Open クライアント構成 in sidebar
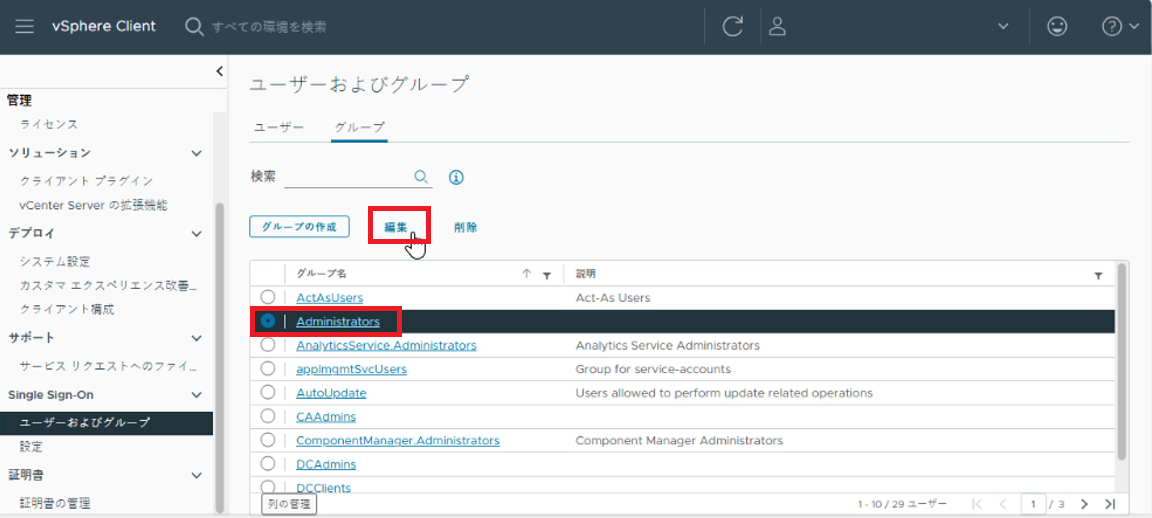Viewport: 1152px width, 518px height. (x=67, y=309)
